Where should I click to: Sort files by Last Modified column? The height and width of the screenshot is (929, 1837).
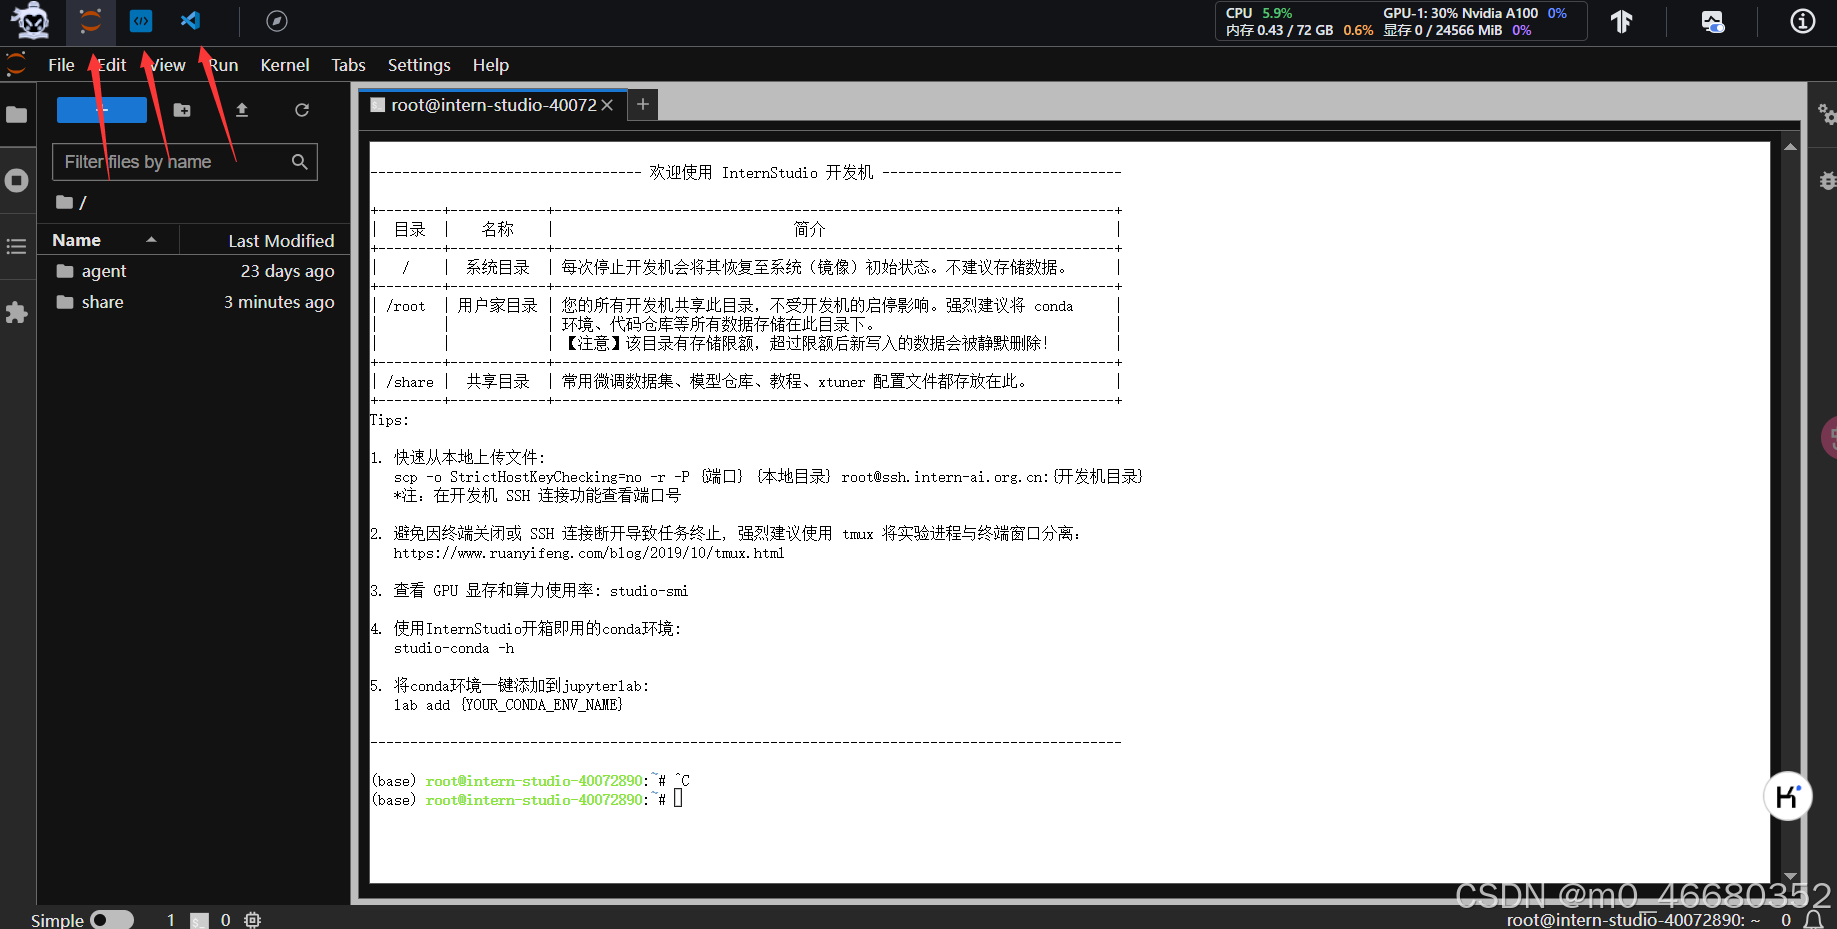(x=265, y=240)
